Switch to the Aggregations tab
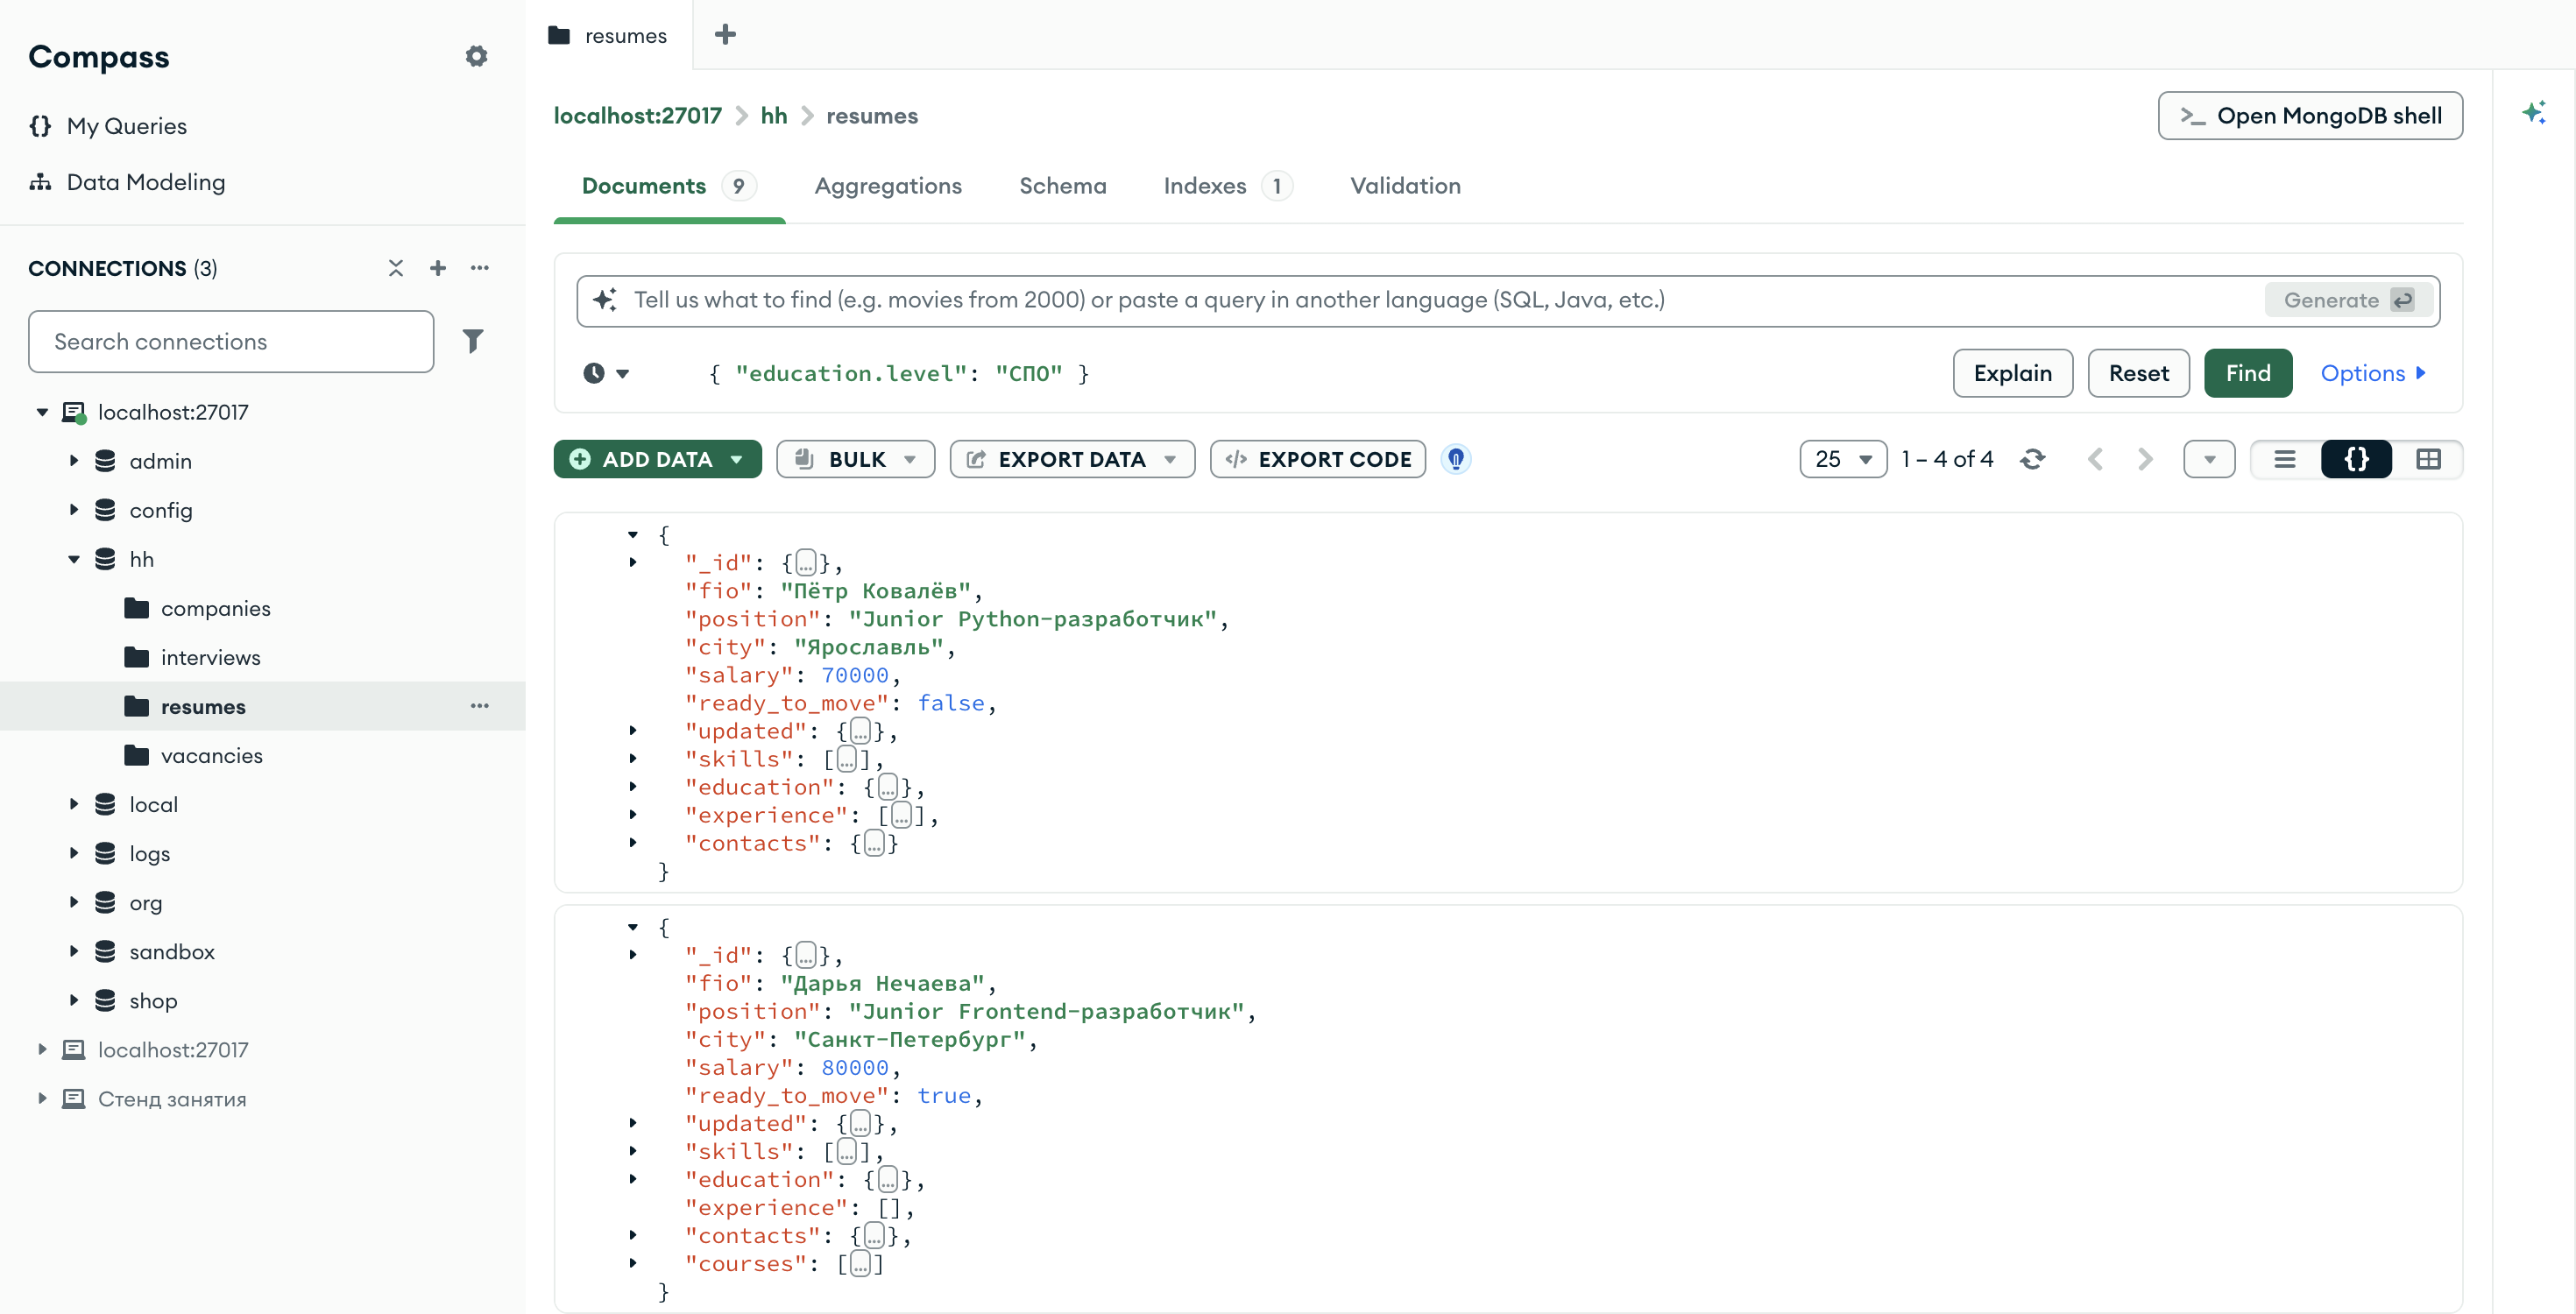The width and height of the screenshot is (2576, 1314). (888, 186)
